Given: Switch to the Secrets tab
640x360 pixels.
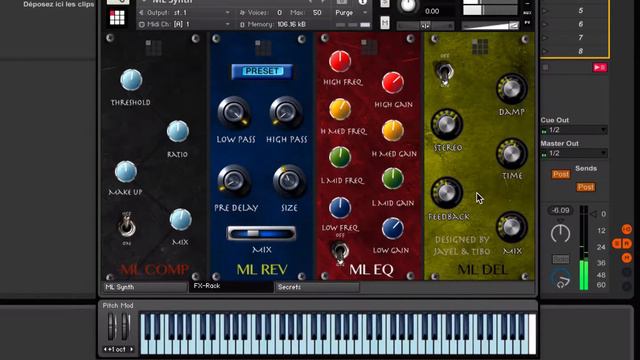Looking at the screenshot, I should pyautogui.click(x=317, y=287).
